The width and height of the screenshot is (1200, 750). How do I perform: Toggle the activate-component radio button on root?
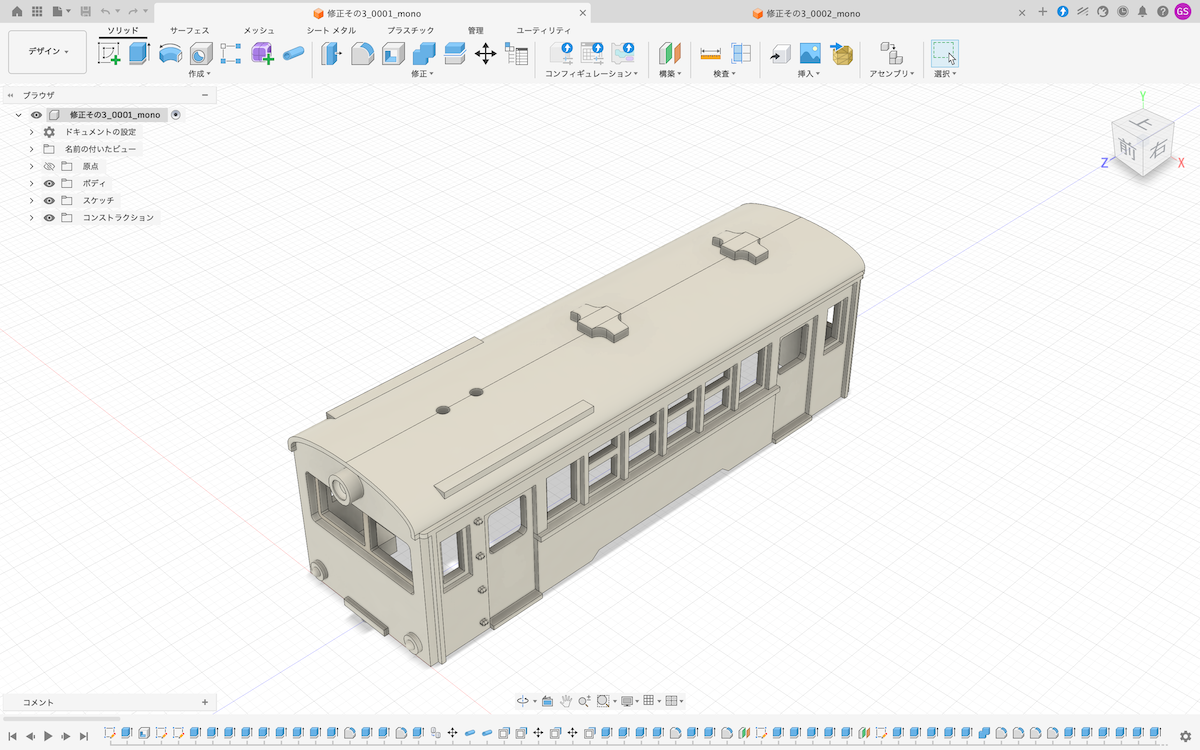(x=176, y=115)
